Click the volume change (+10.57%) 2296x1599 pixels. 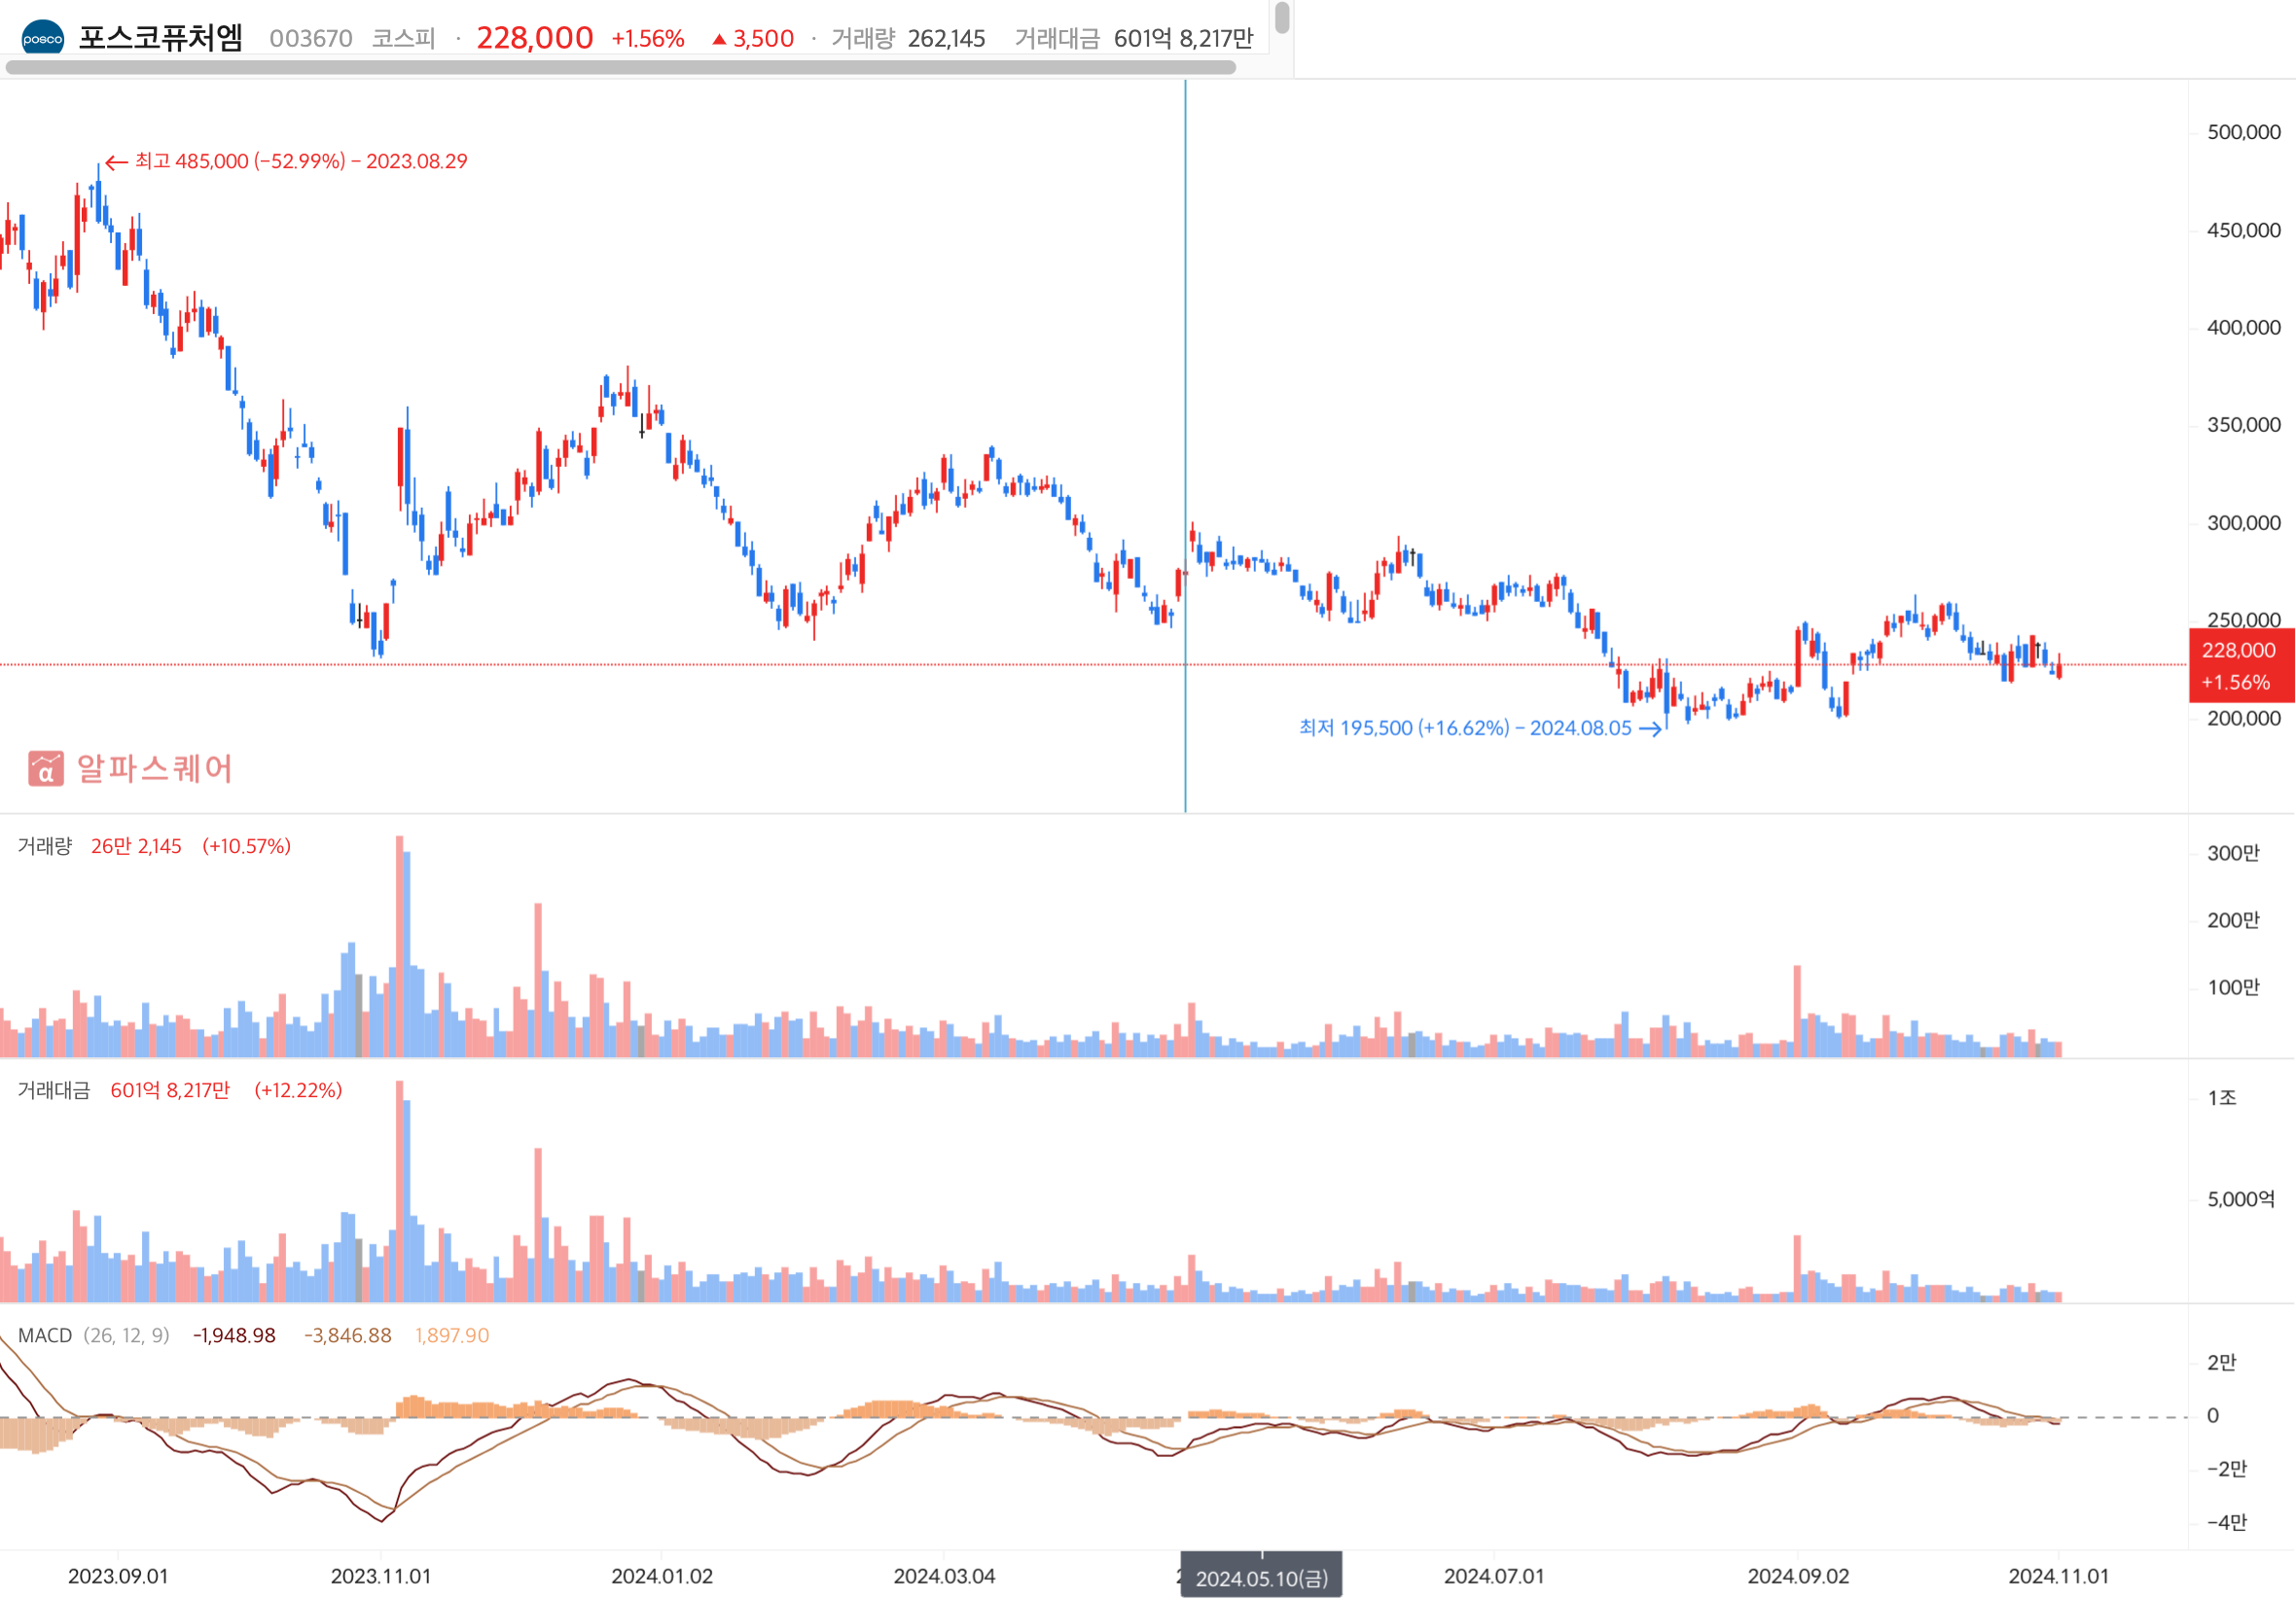click(246, 846)
